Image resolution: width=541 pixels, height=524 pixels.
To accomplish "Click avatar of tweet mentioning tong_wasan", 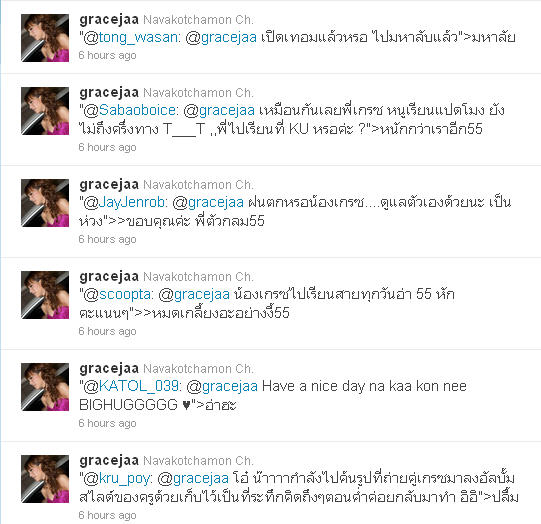I will tap(45, 38).
